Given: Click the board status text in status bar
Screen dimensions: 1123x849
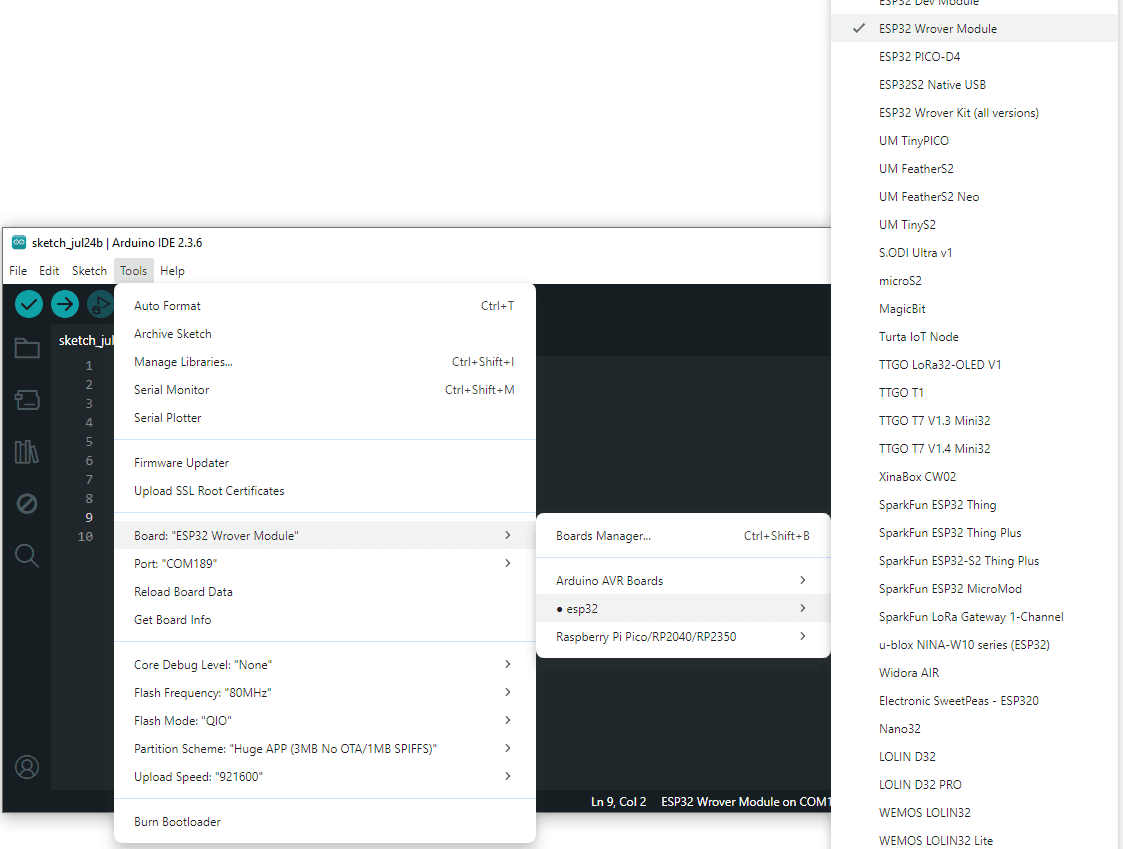Looking at the screenshot, I should click(x=745, y=802).
